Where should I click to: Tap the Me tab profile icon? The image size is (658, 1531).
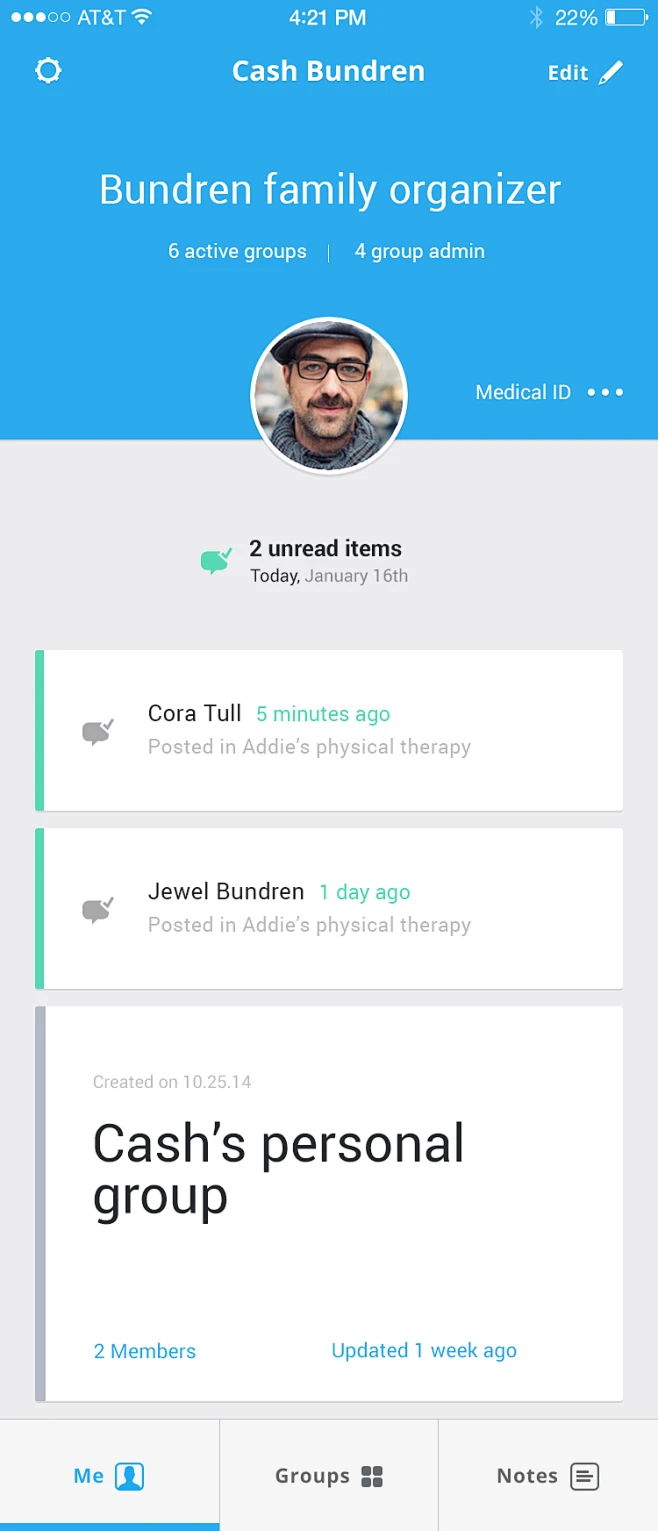tap(130, 1476)
